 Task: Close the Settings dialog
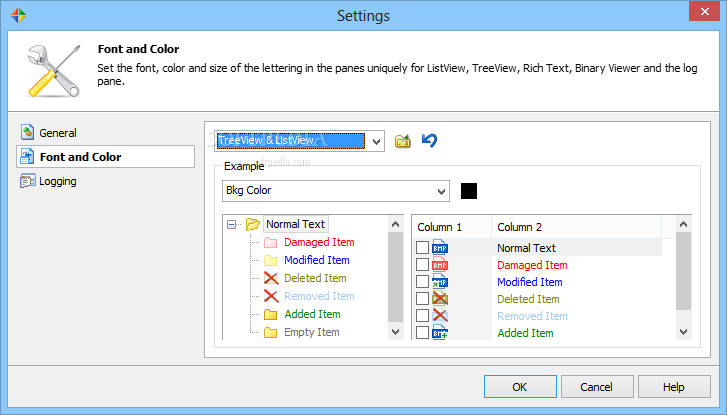(704, 11)
